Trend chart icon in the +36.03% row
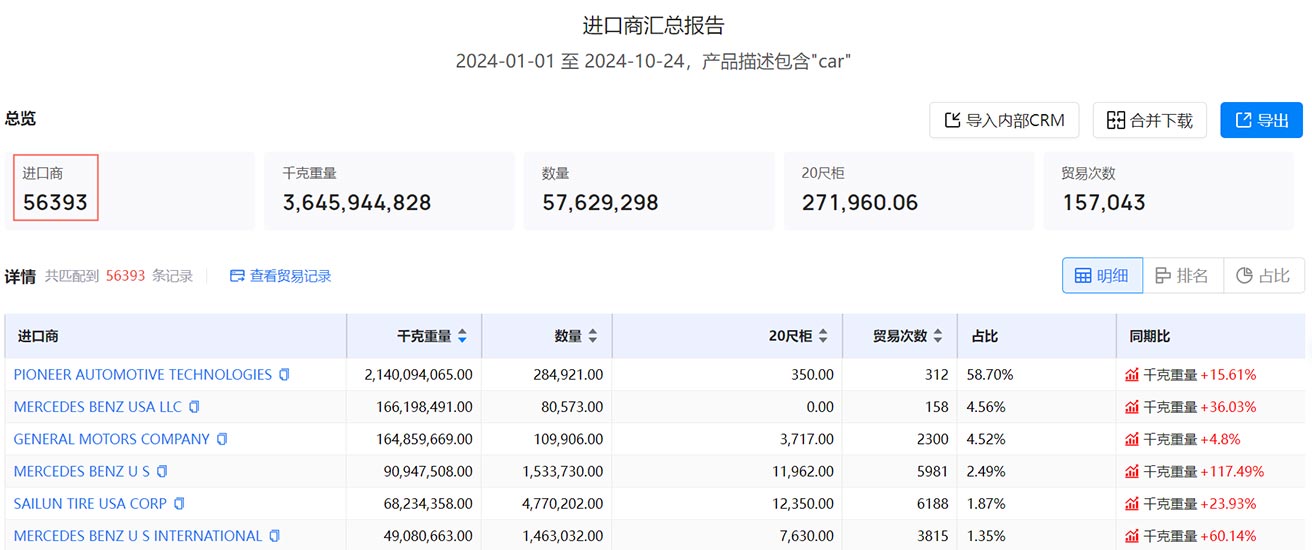Screen dimensions: 1312x550 (x=1132, y=407)
